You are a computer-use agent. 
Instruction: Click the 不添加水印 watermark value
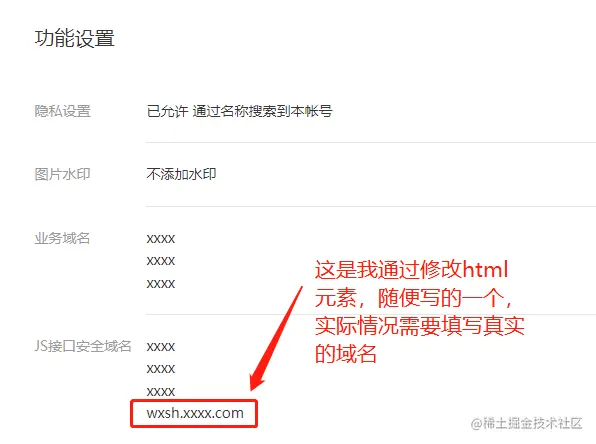(x=181, y=174)
